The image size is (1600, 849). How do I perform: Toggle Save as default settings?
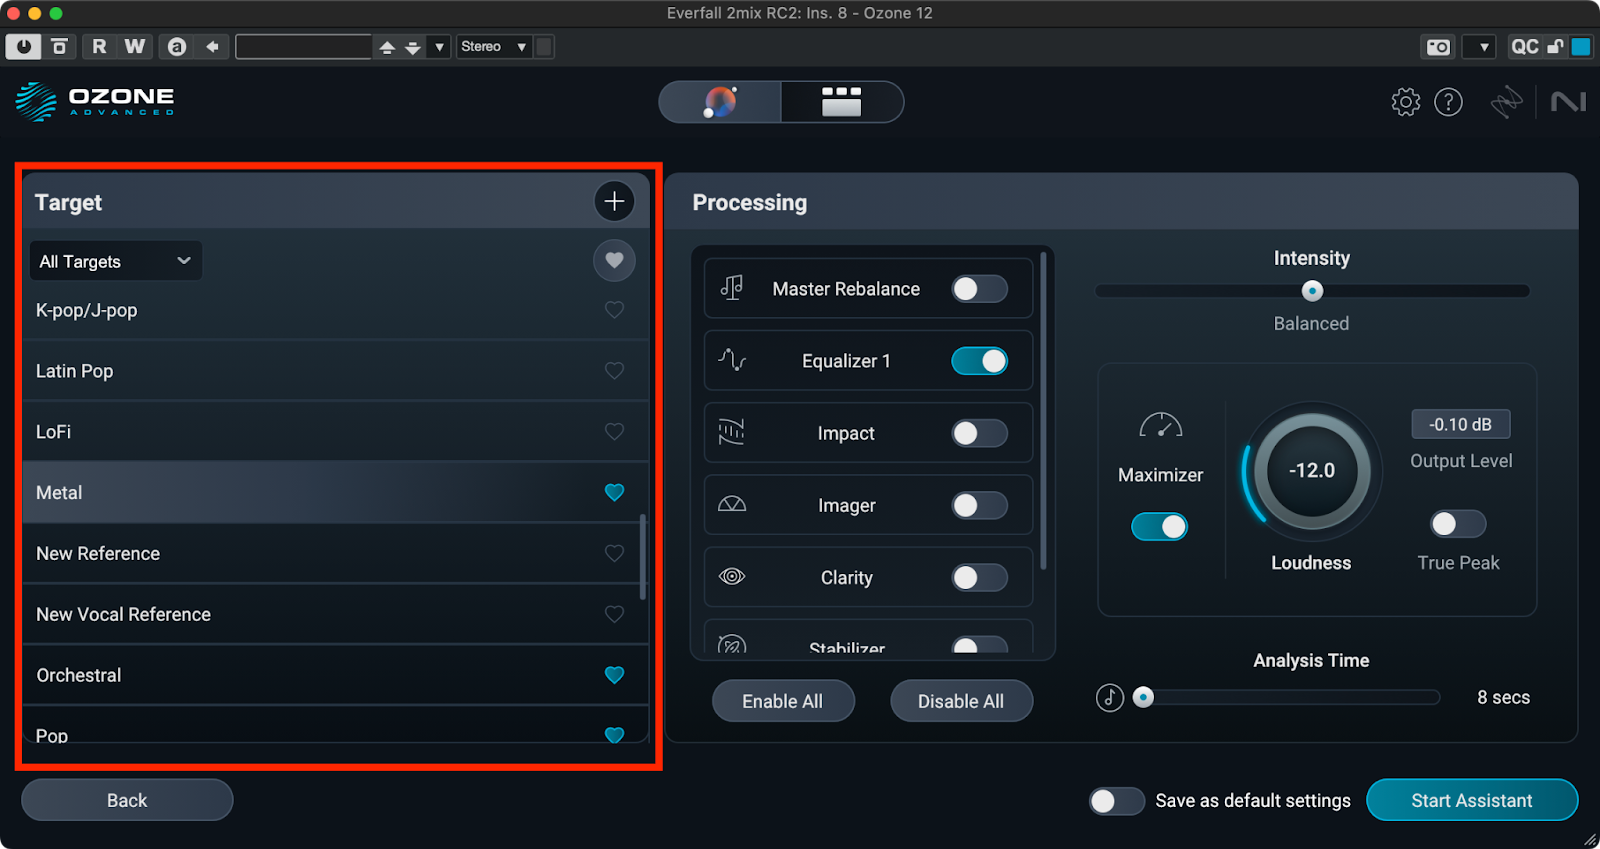pyautogui.click(x=1116, y=801)
